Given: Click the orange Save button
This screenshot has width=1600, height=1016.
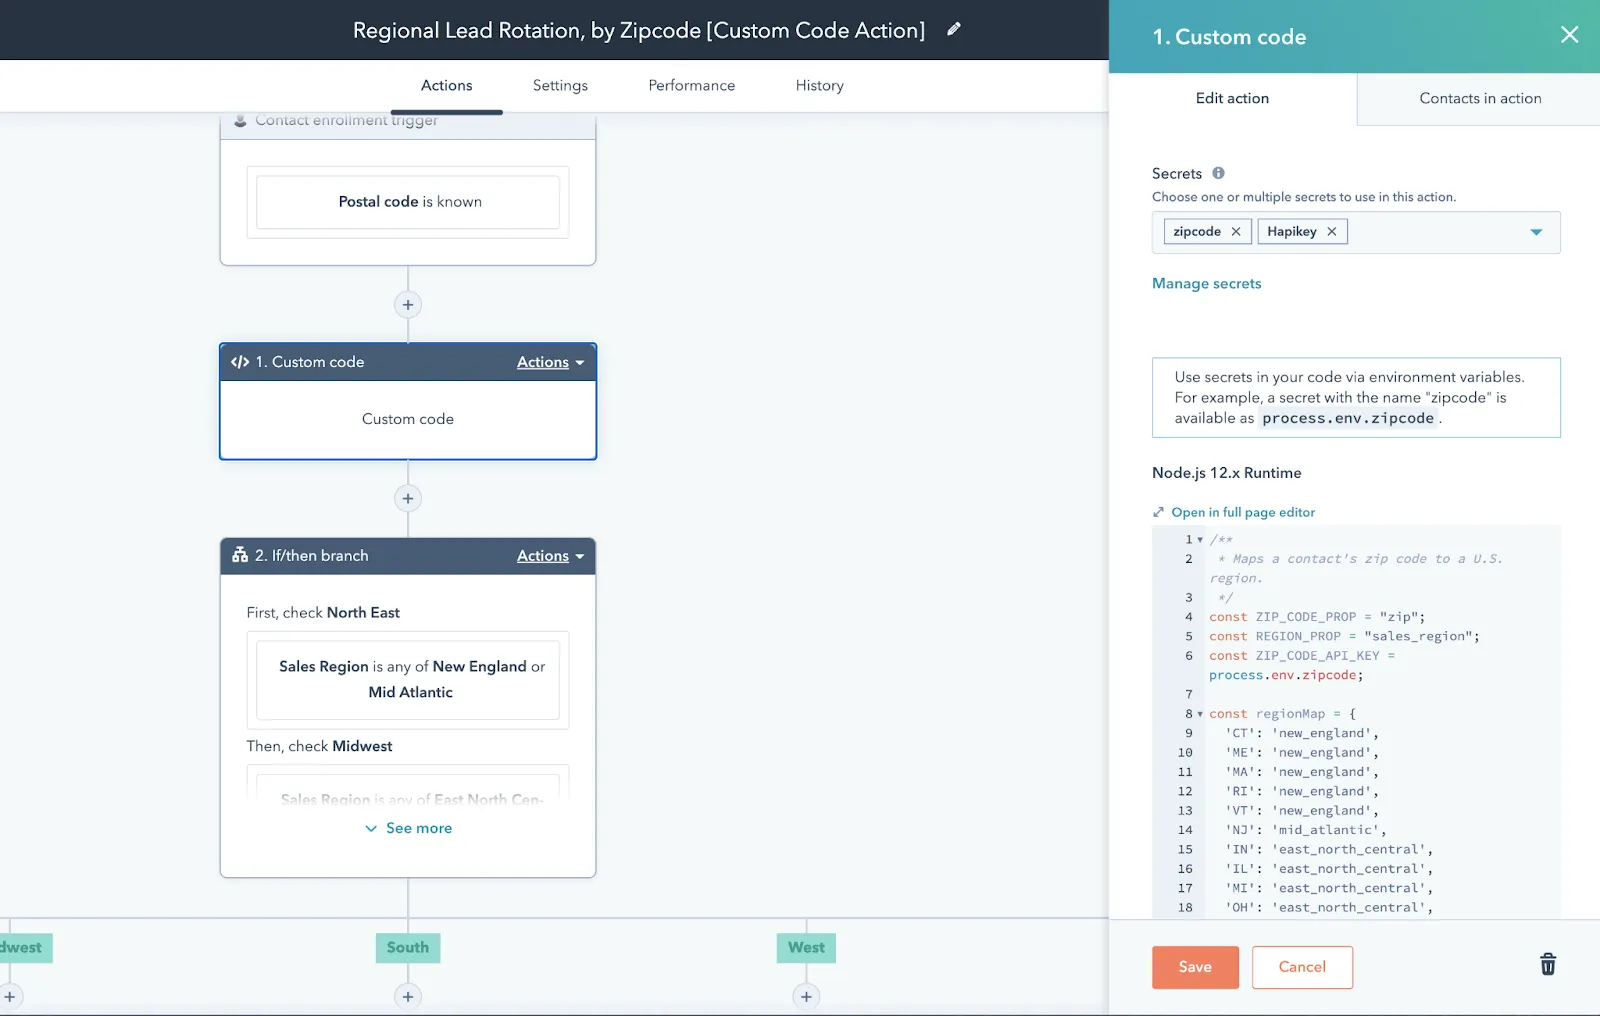Looking at the screenshot, I should coord(1195,967).
